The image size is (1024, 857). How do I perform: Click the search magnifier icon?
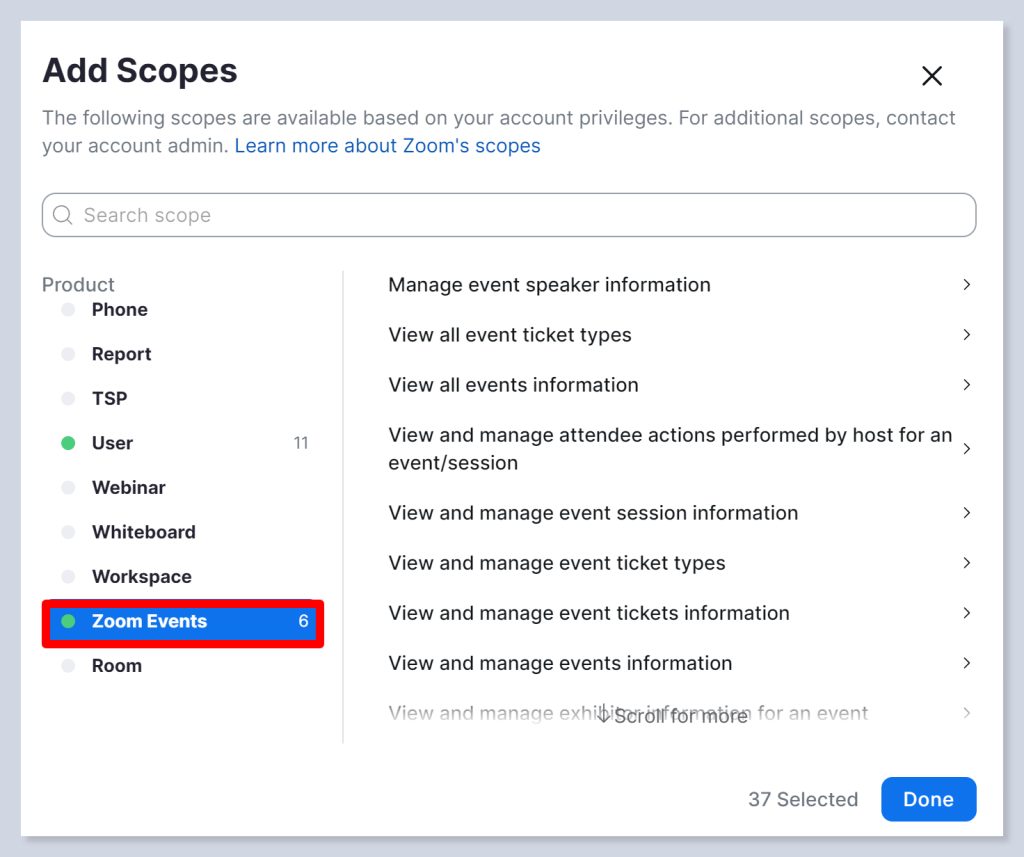63,215
